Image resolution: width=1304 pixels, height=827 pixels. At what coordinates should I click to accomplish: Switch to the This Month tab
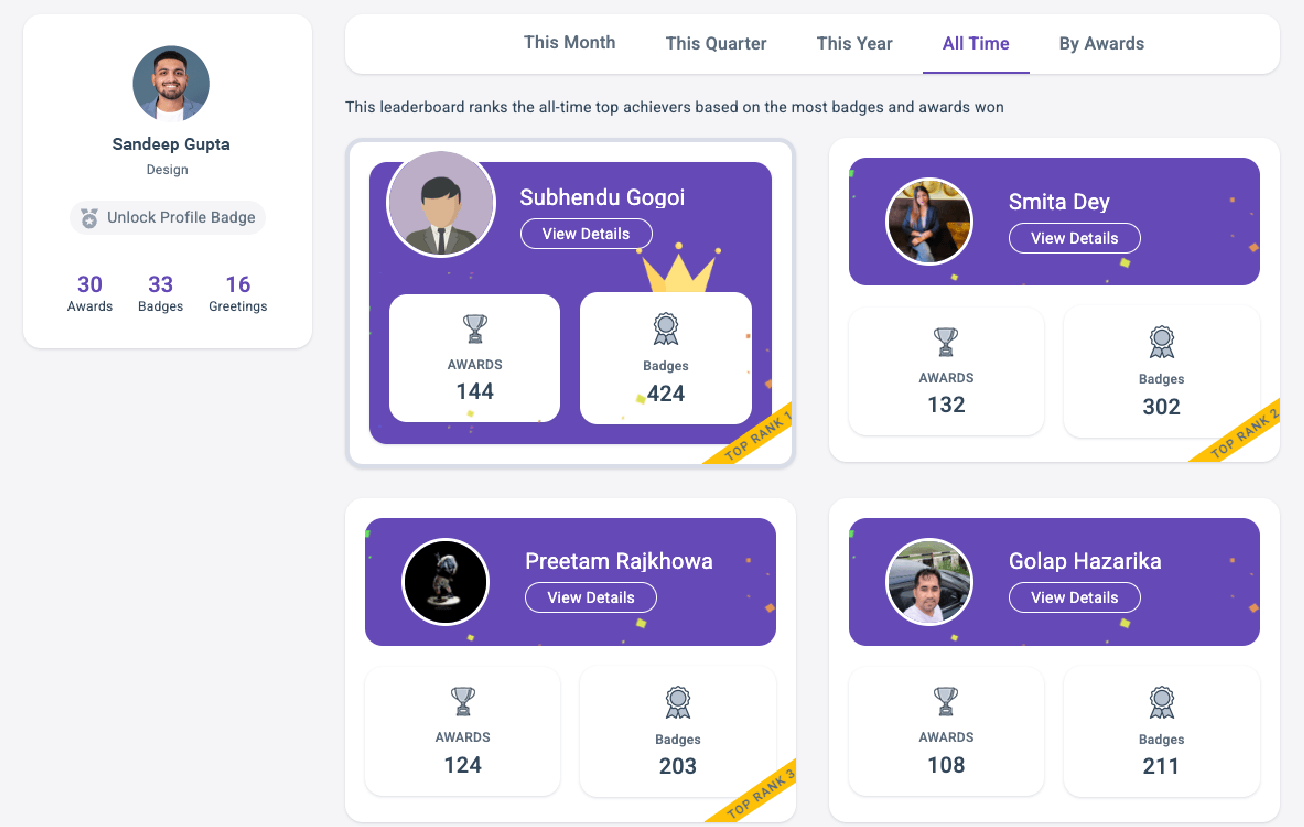(x=569, y=43)
